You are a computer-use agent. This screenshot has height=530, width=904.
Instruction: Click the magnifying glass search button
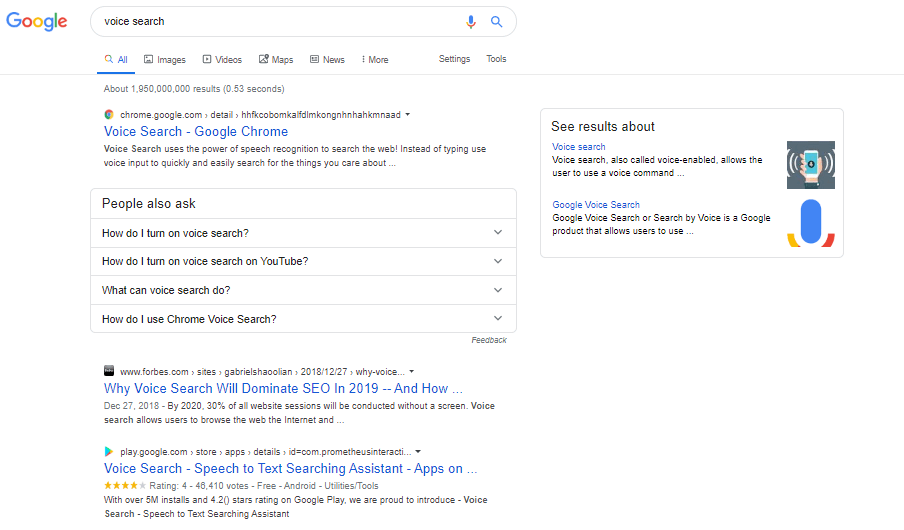point(496,22)
